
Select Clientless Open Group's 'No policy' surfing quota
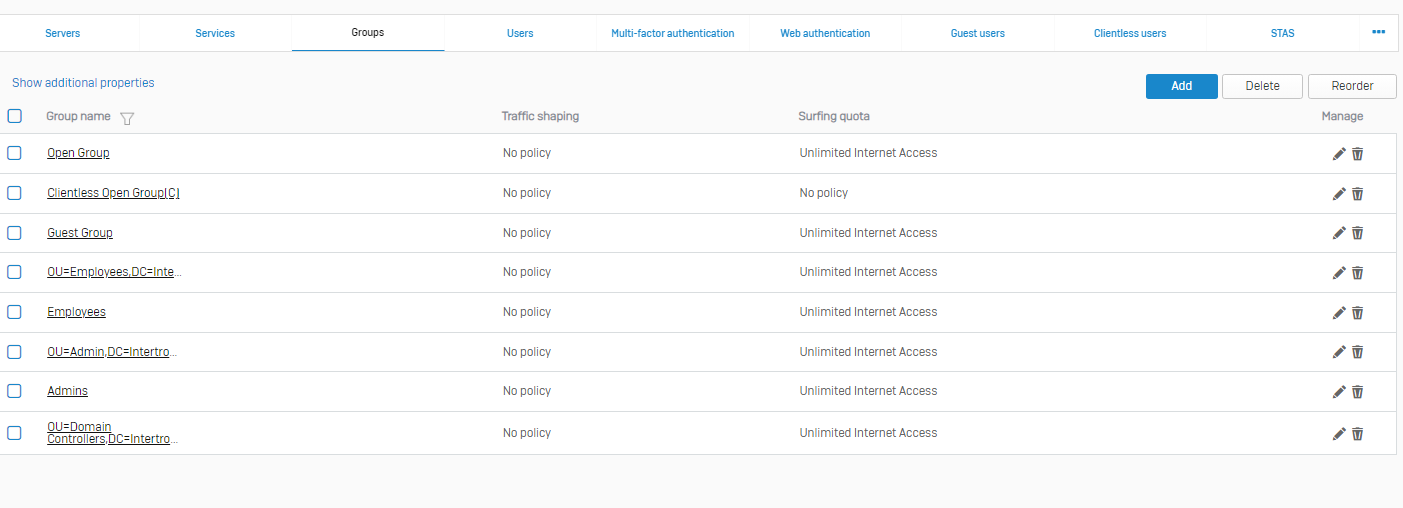pos(824,193)
